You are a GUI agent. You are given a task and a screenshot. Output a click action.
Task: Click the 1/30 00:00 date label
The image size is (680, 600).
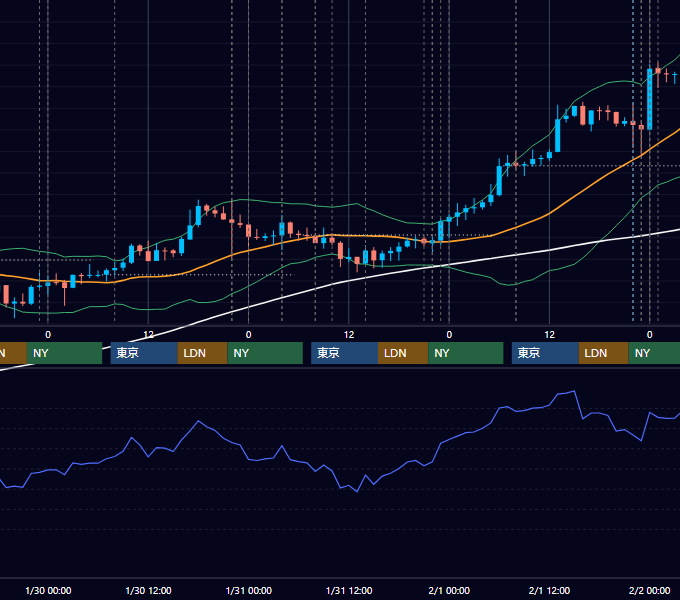48,590
